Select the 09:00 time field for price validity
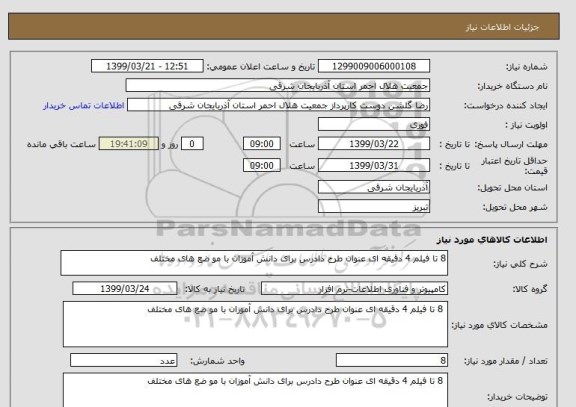 pos(262,165)
